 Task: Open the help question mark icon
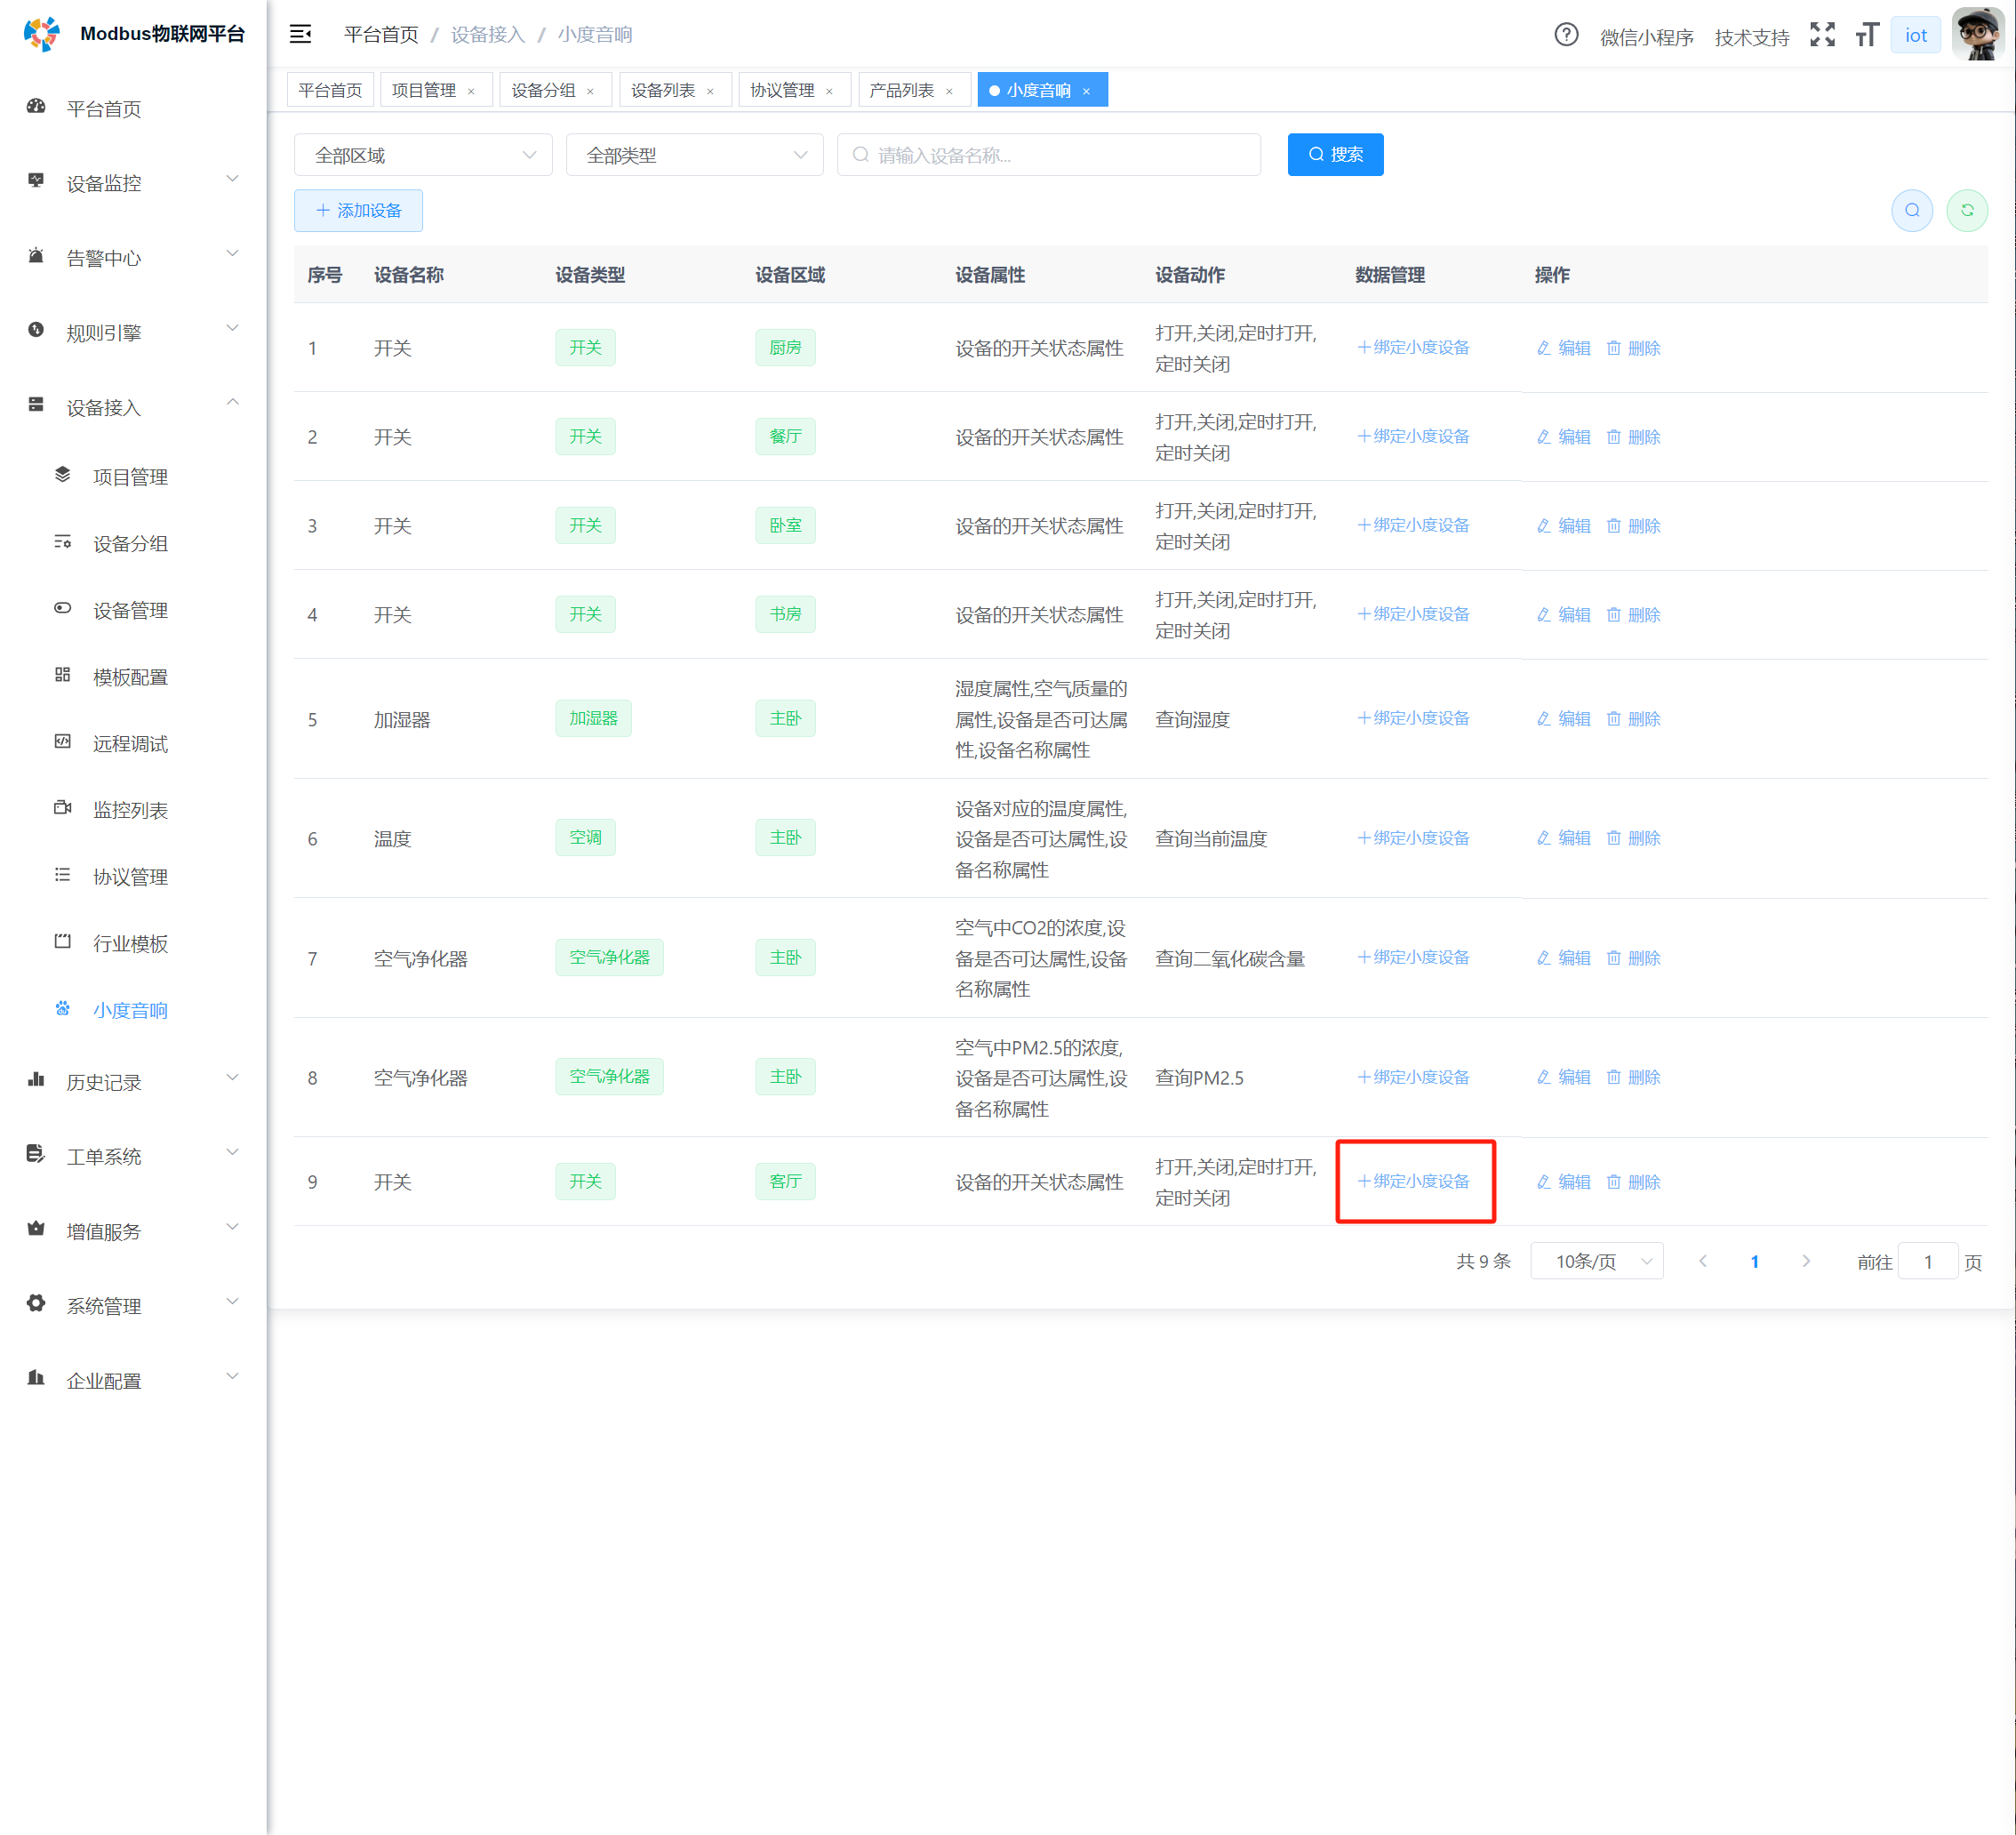[1566, 35]
